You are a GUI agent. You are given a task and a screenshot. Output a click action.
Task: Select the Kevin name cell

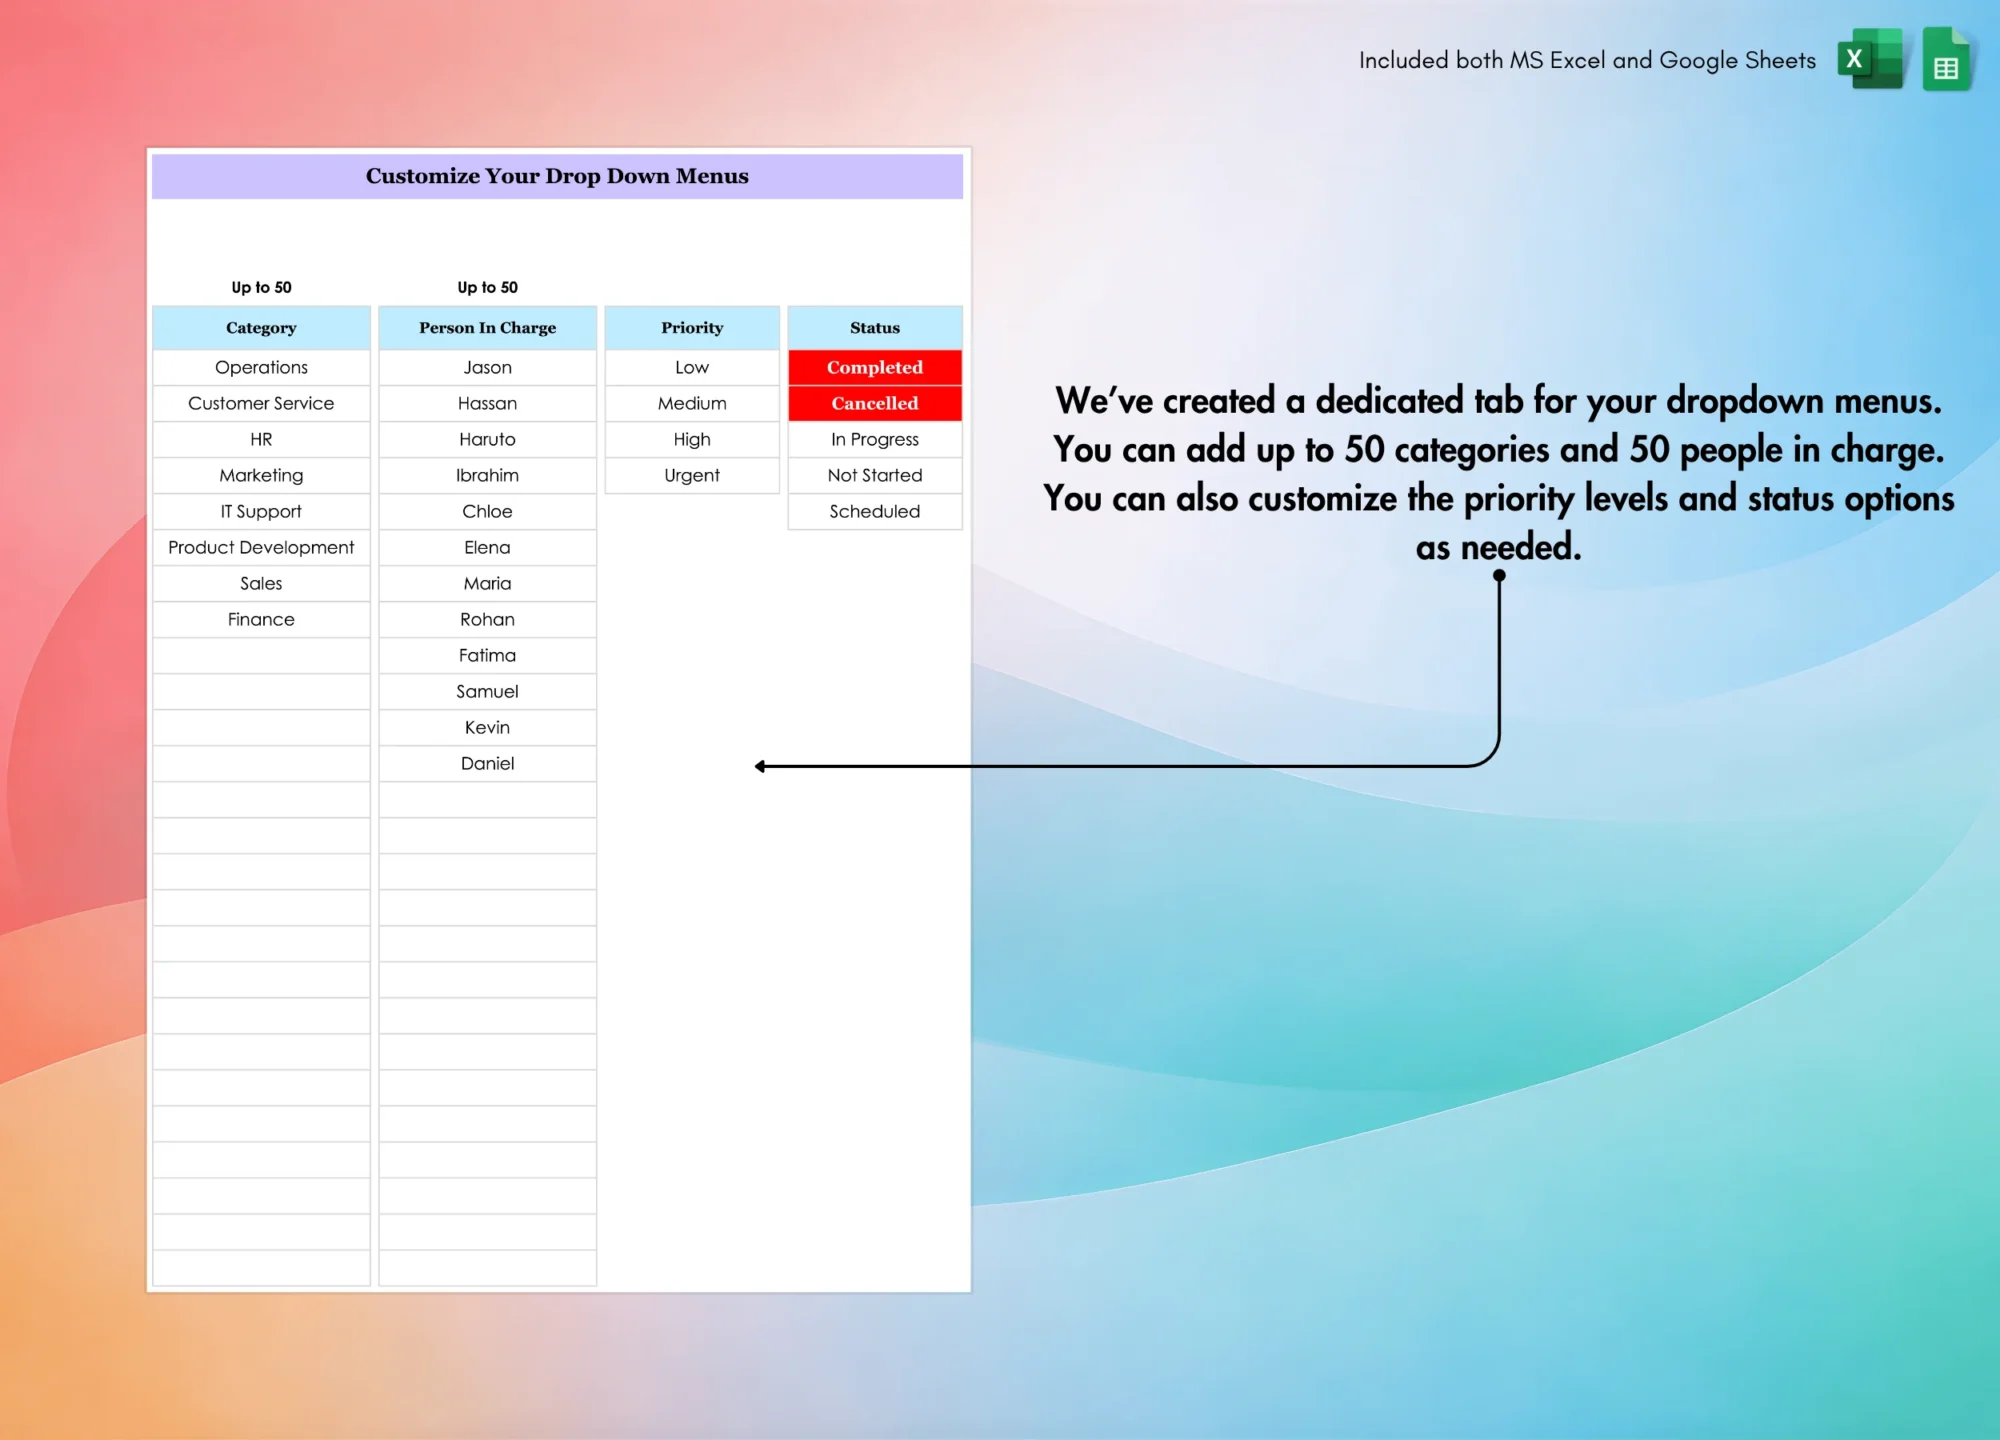click(x=487, y=727)
